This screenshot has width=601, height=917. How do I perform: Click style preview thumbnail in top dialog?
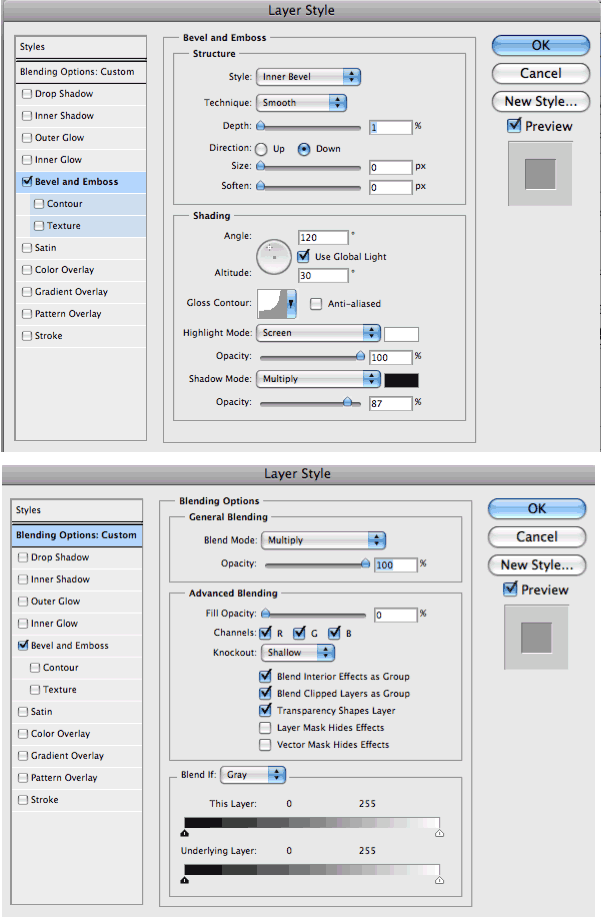[x=540, y=174]
